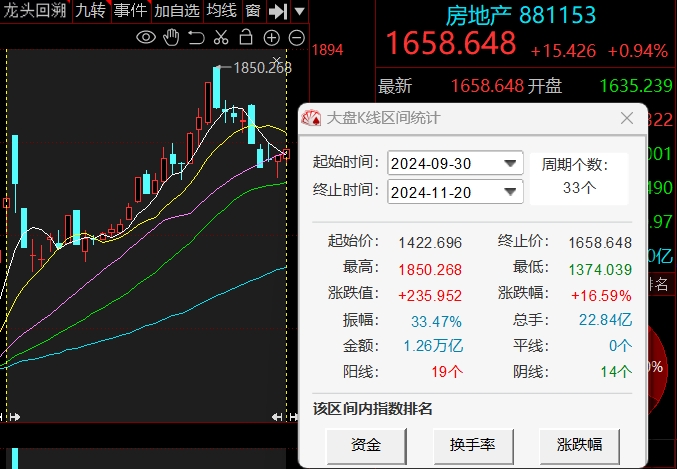Screen dimensions: 677x469
Task: Toggle the chart lock icon
Action: (x=246, y=38)
